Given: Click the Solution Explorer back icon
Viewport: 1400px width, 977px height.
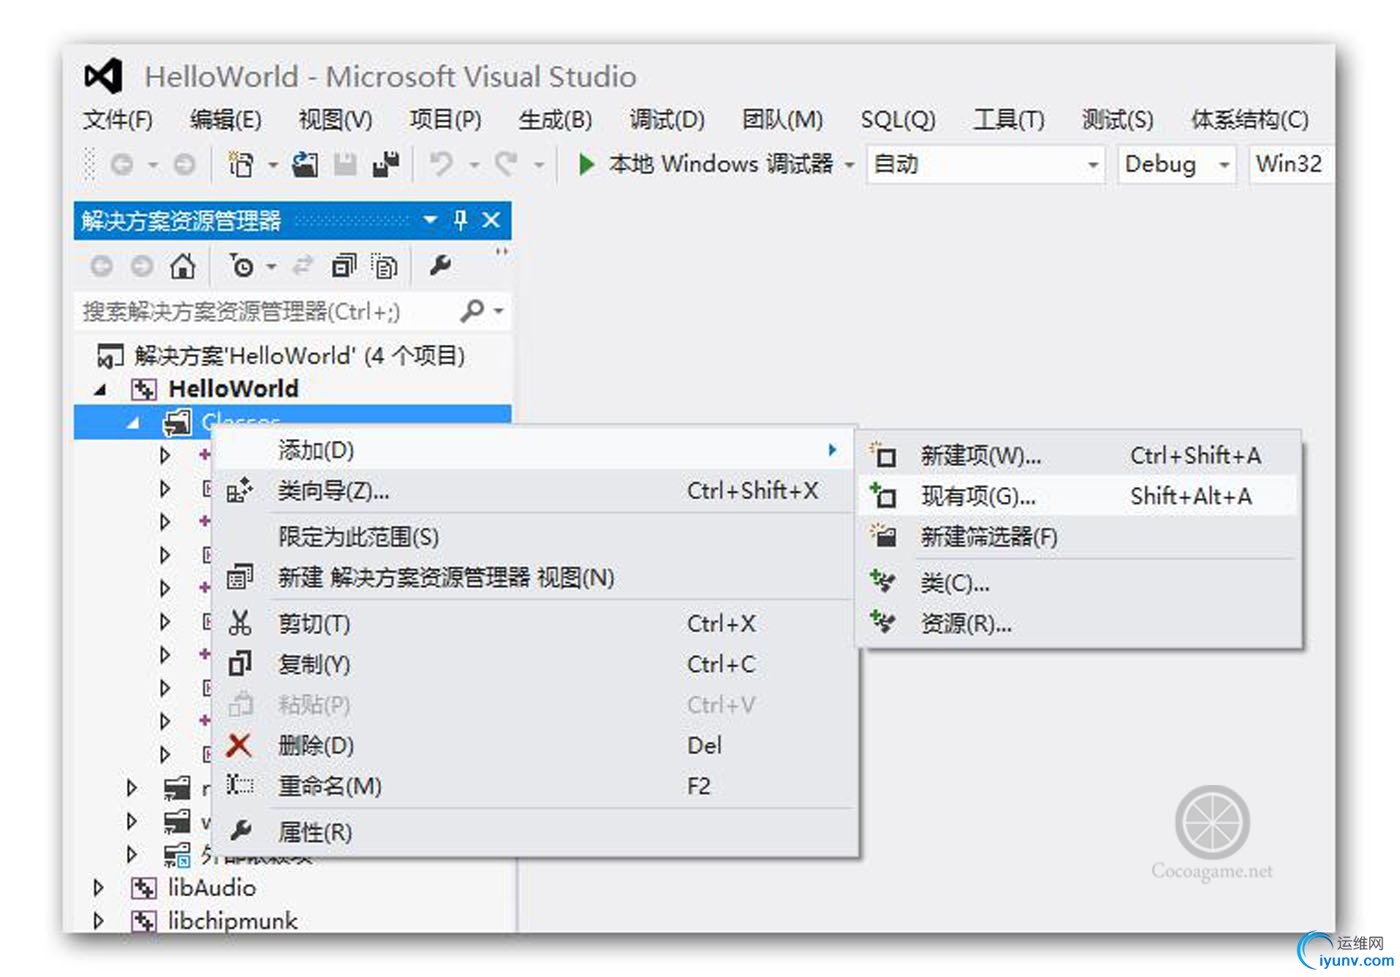Looking at the screenshot, I should [101, 266].
